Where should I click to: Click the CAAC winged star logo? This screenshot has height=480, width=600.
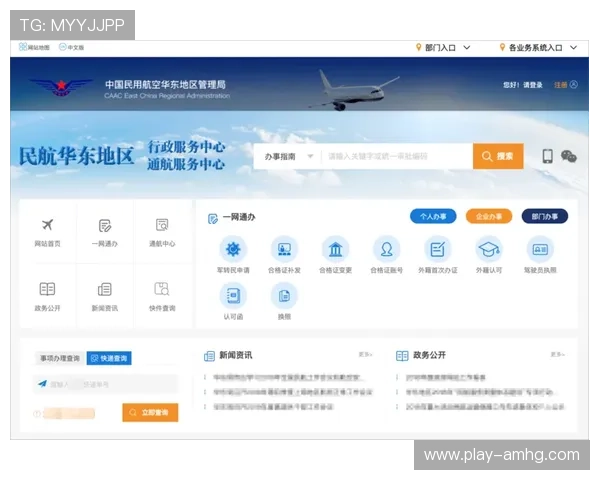click(x=61, y=87)
